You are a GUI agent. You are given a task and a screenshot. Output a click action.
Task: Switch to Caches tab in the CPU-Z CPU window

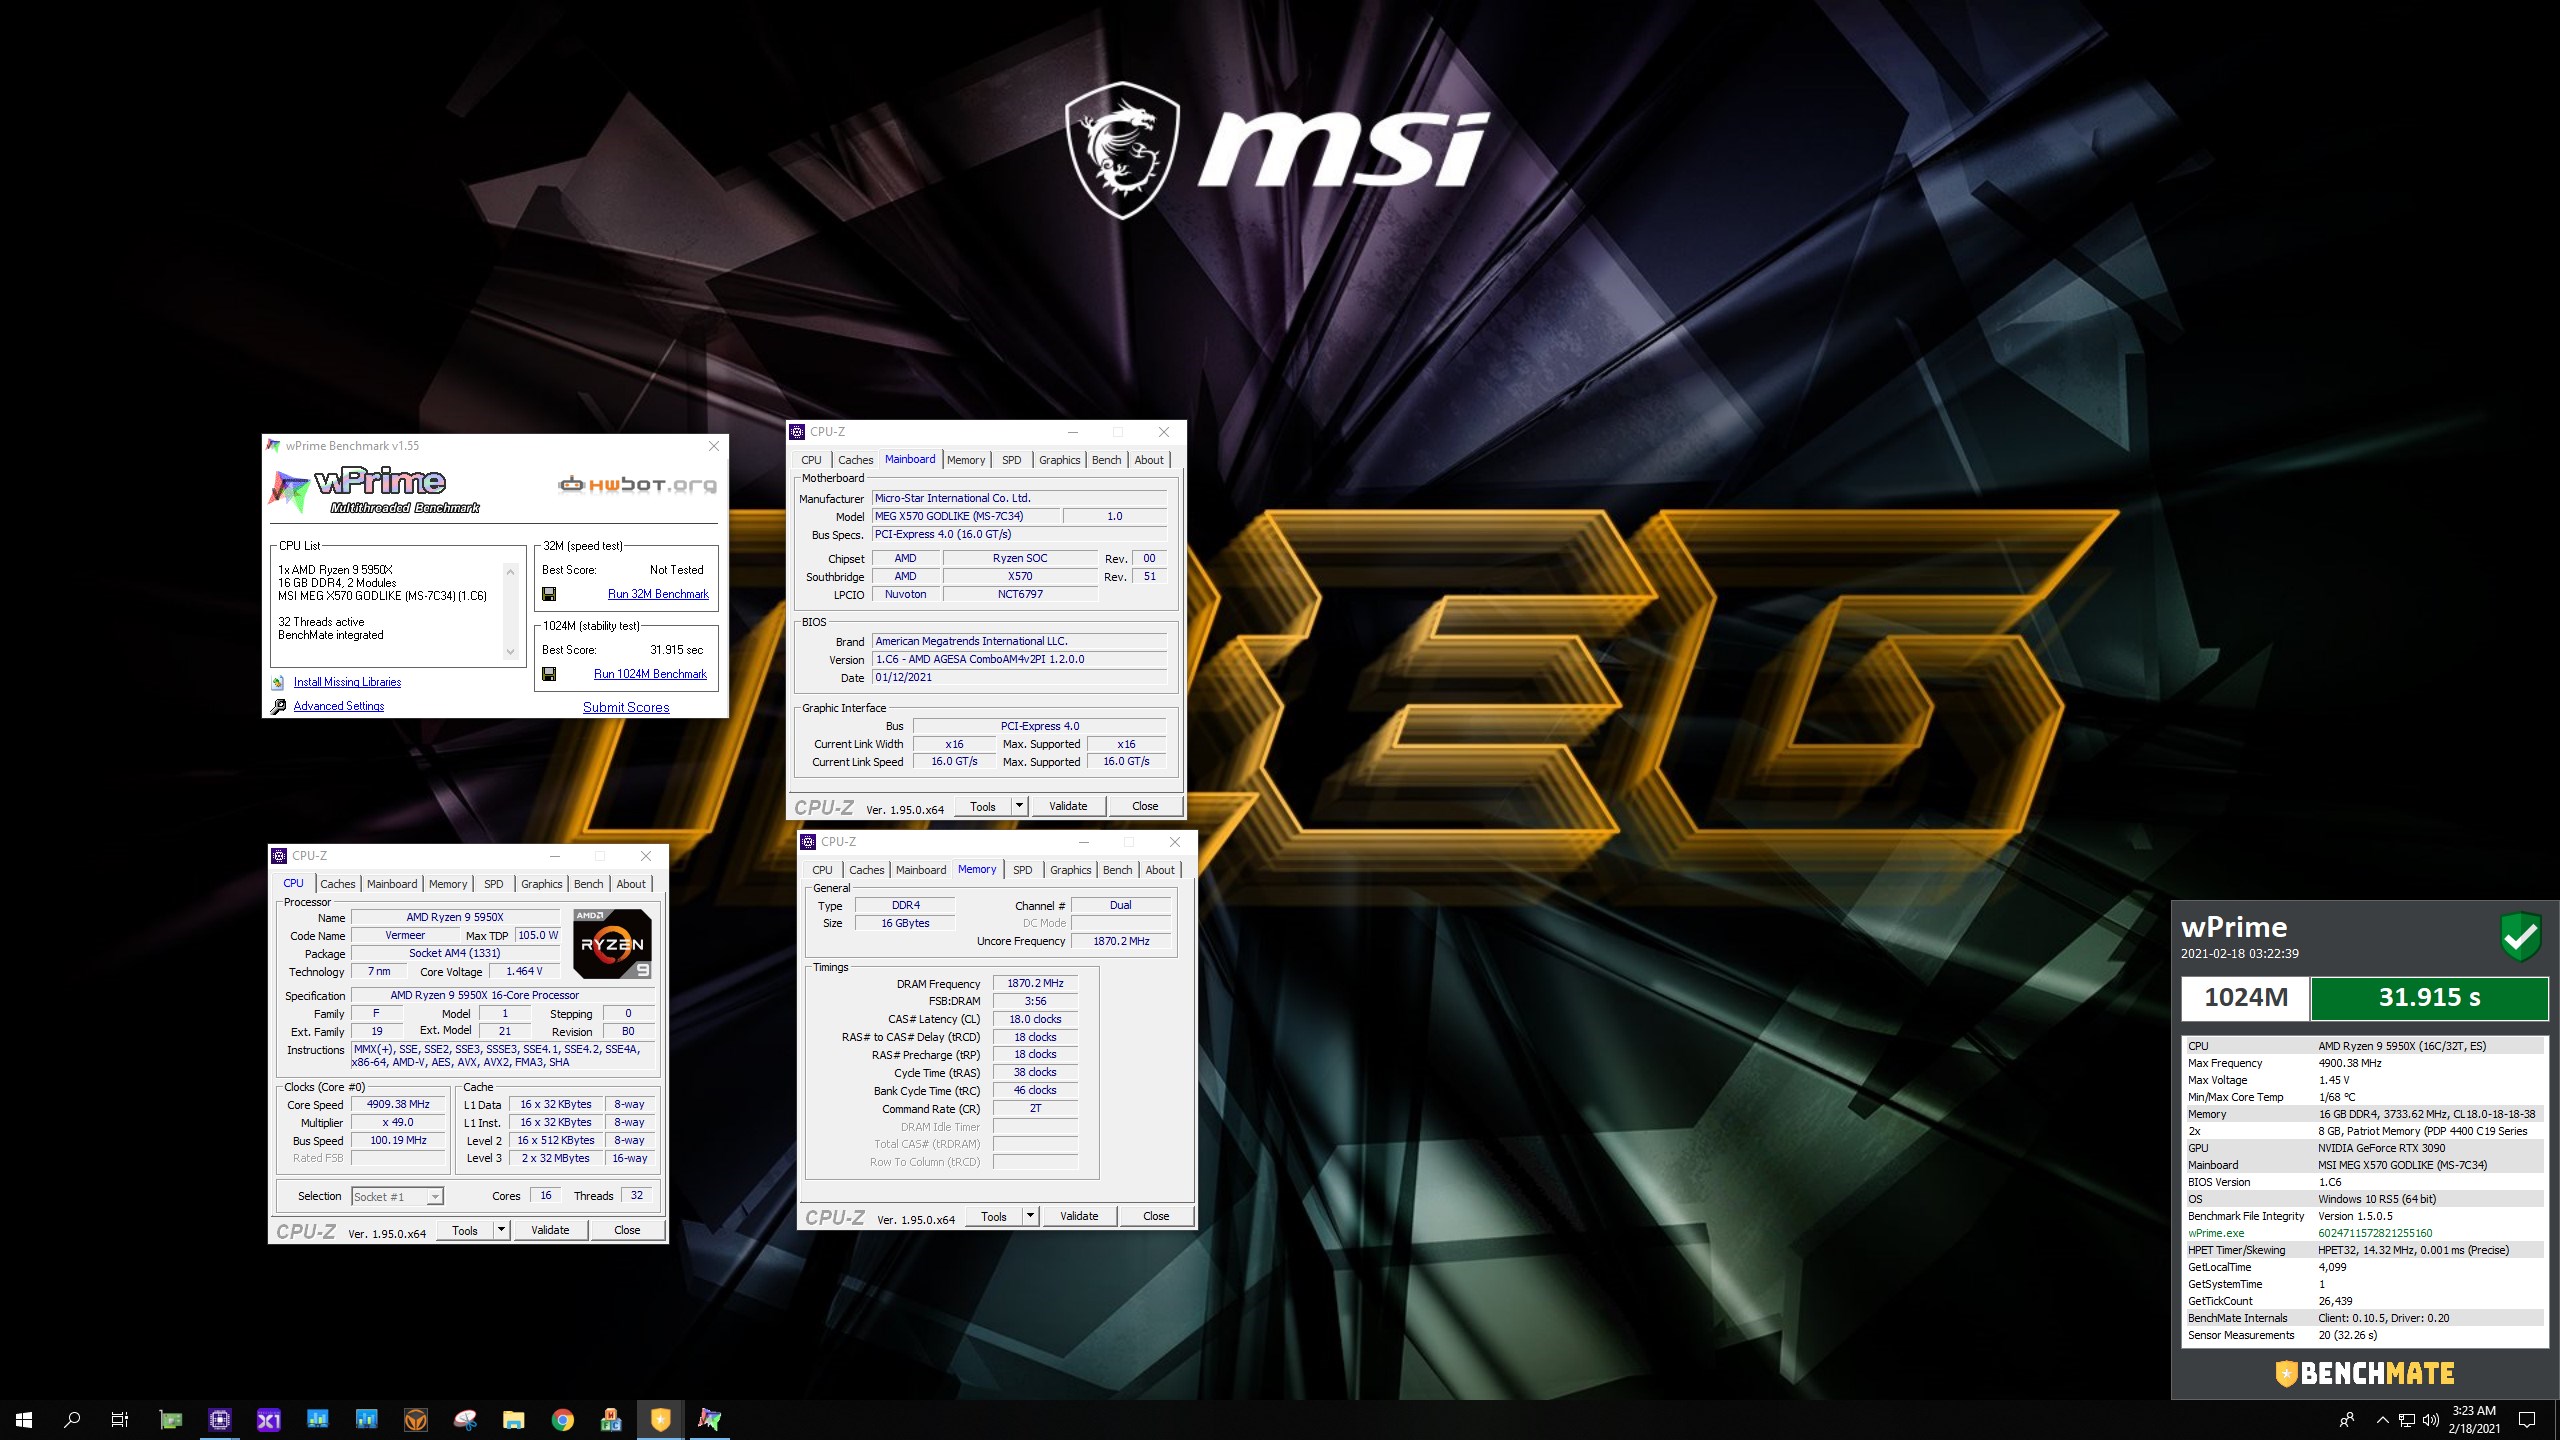(338, 884)
